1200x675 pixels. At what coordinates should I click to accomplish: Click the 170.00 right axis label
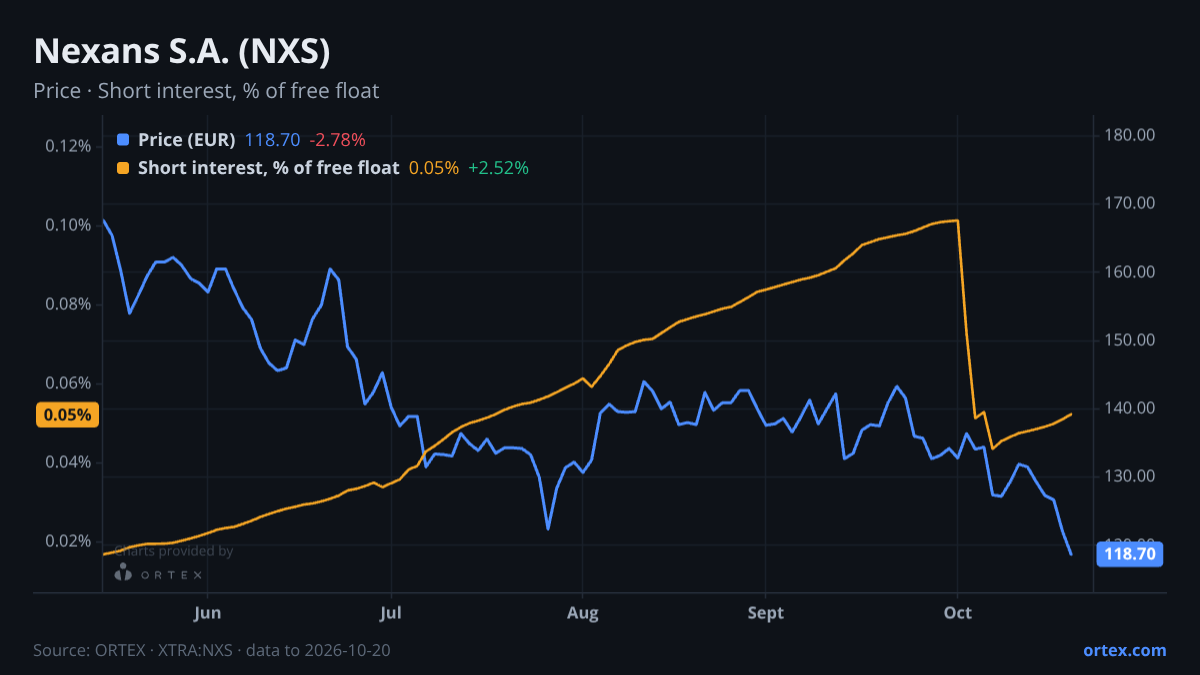pos(1130,203)
